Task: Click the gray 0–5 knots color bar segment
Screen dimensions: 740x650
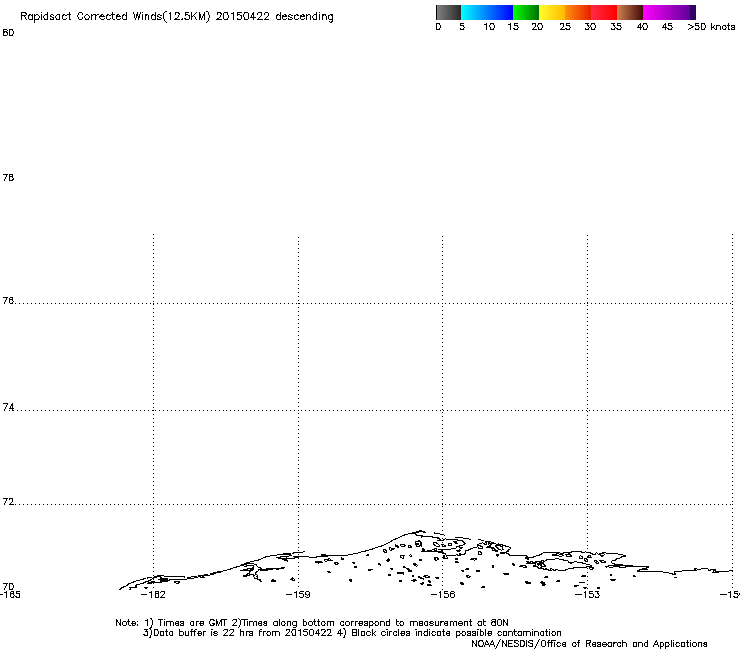Action: click(448, 12)
